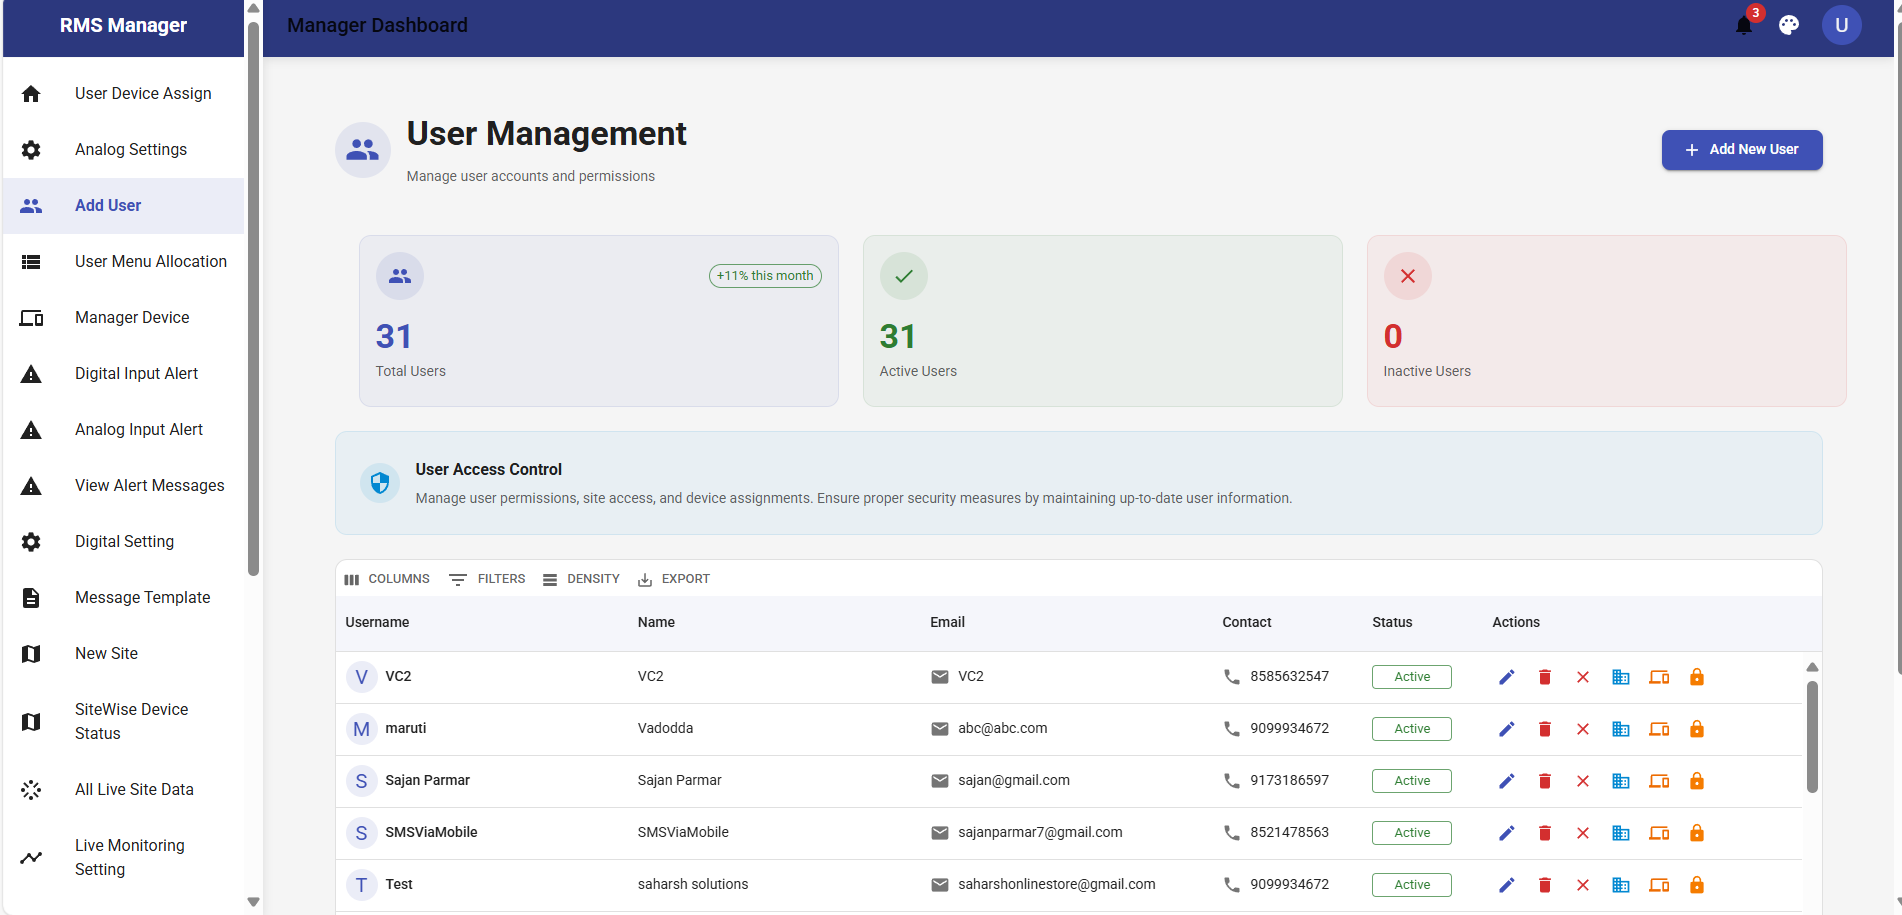Click the RMS Manager title
The height and width of the screenshot is (915, 1902).
123,25
